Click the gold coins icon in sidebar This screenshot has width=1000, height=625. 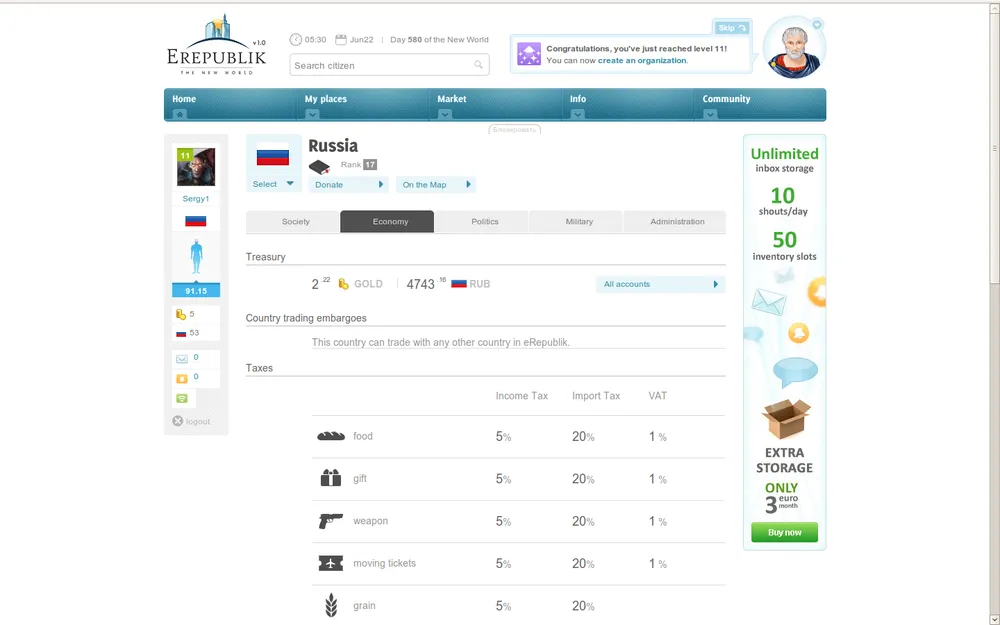181,314
